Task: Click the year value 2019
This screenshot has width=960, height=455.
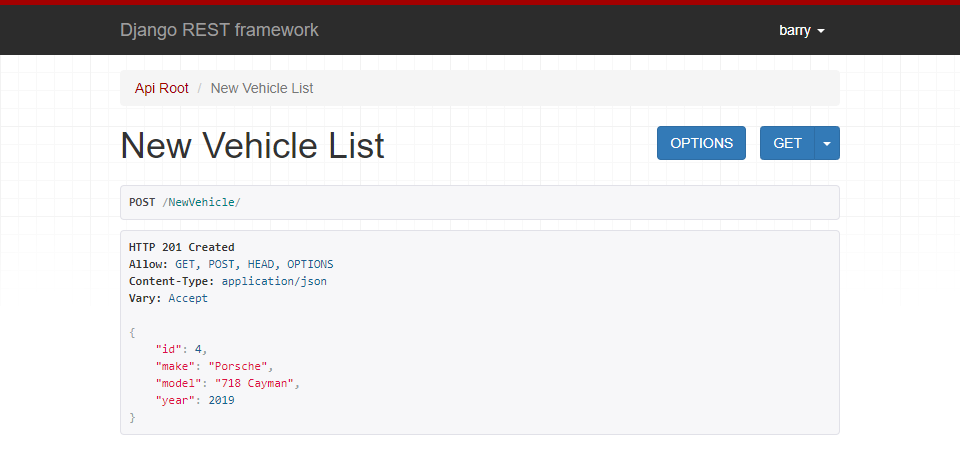Action: [x=222, y=400]
